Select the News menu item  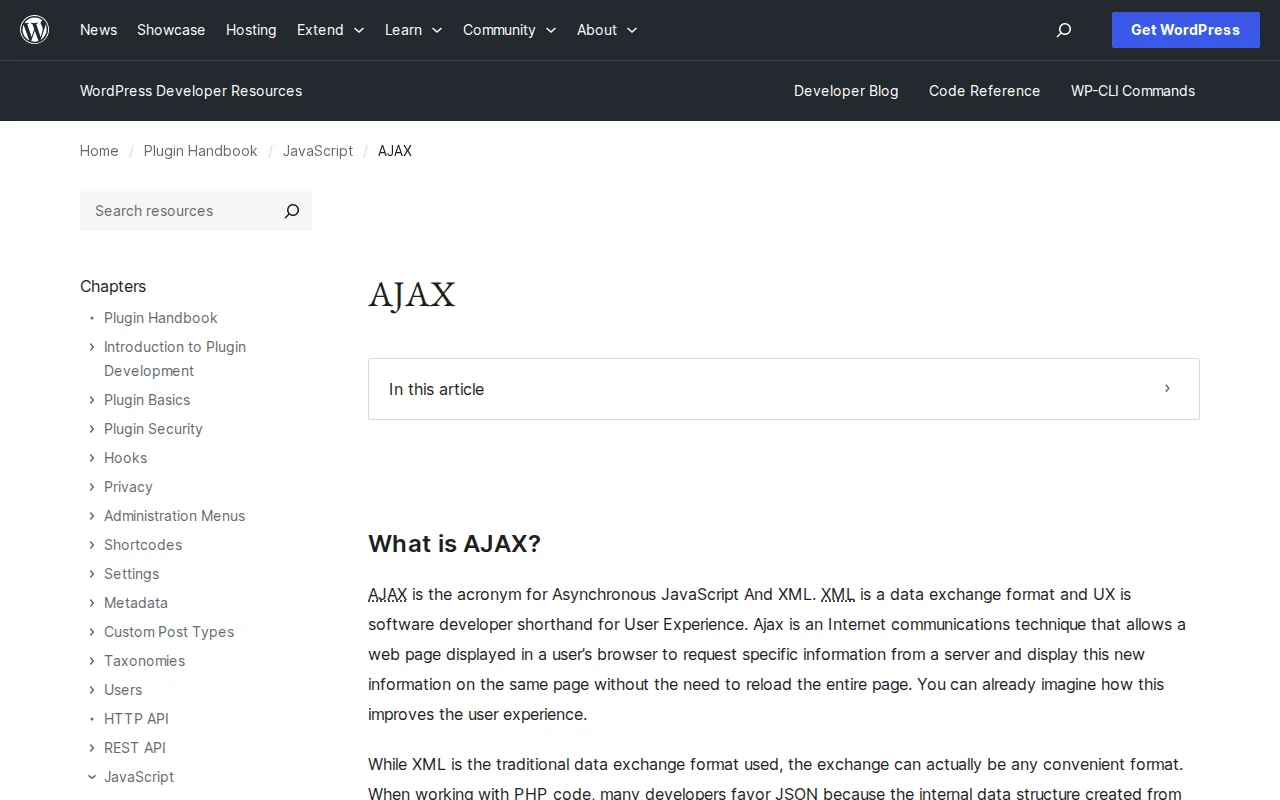98,30
